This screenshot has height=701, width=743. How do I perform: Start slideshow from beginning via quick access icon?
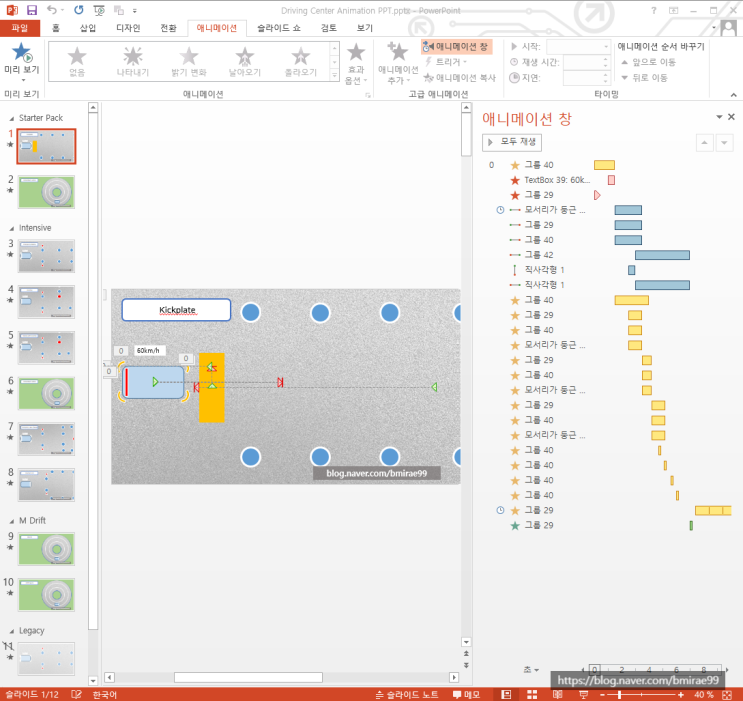tap(99, 10)
